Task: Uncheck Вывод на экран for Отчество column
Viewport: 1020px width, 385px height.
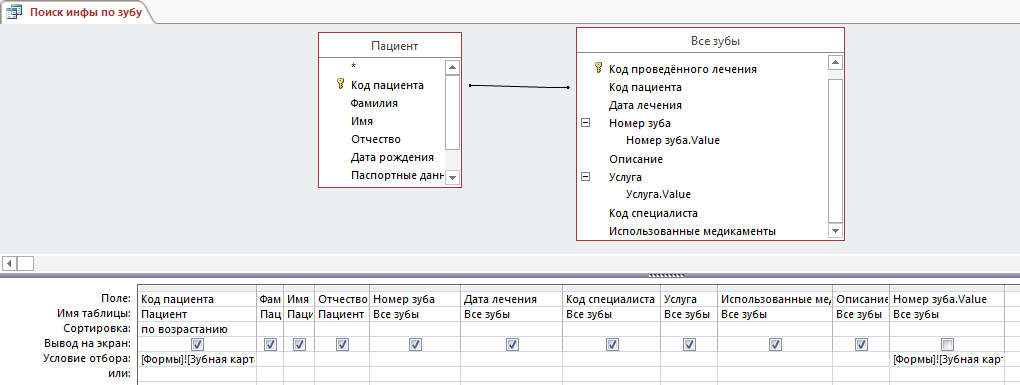Action: click(342, 344)
